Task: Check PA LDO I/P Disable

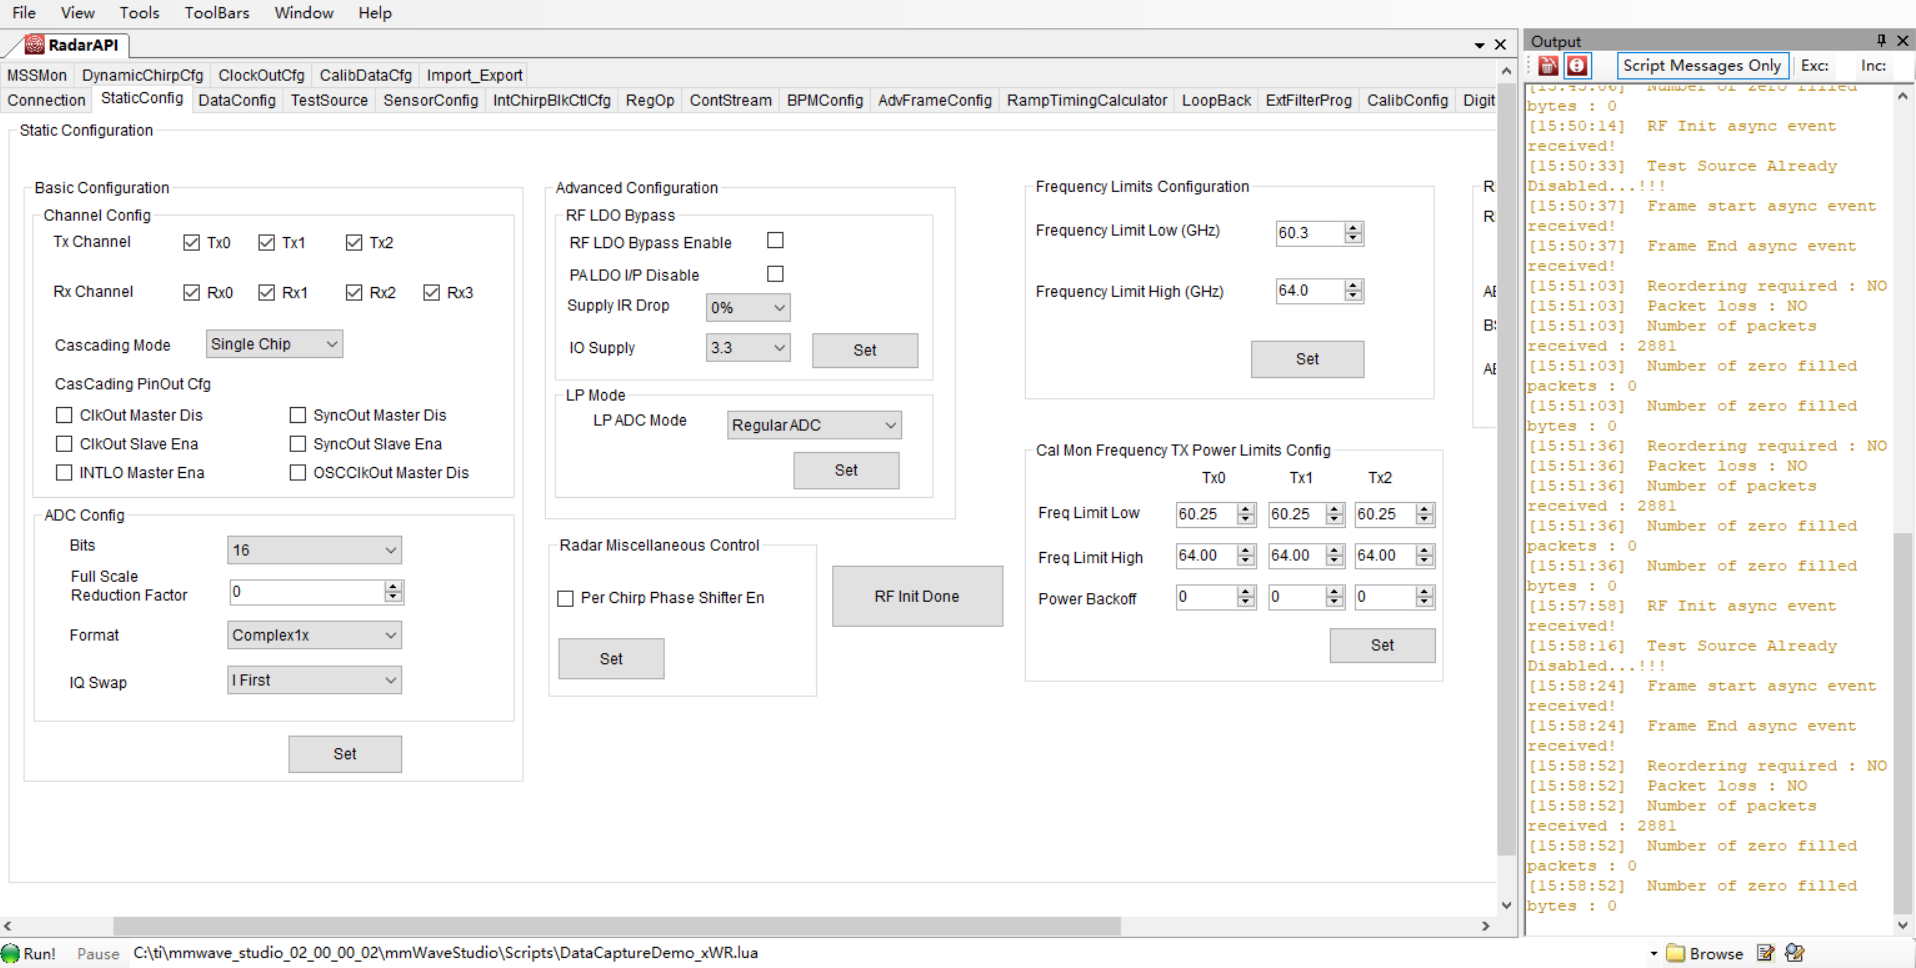Action: tap(775, 274)
